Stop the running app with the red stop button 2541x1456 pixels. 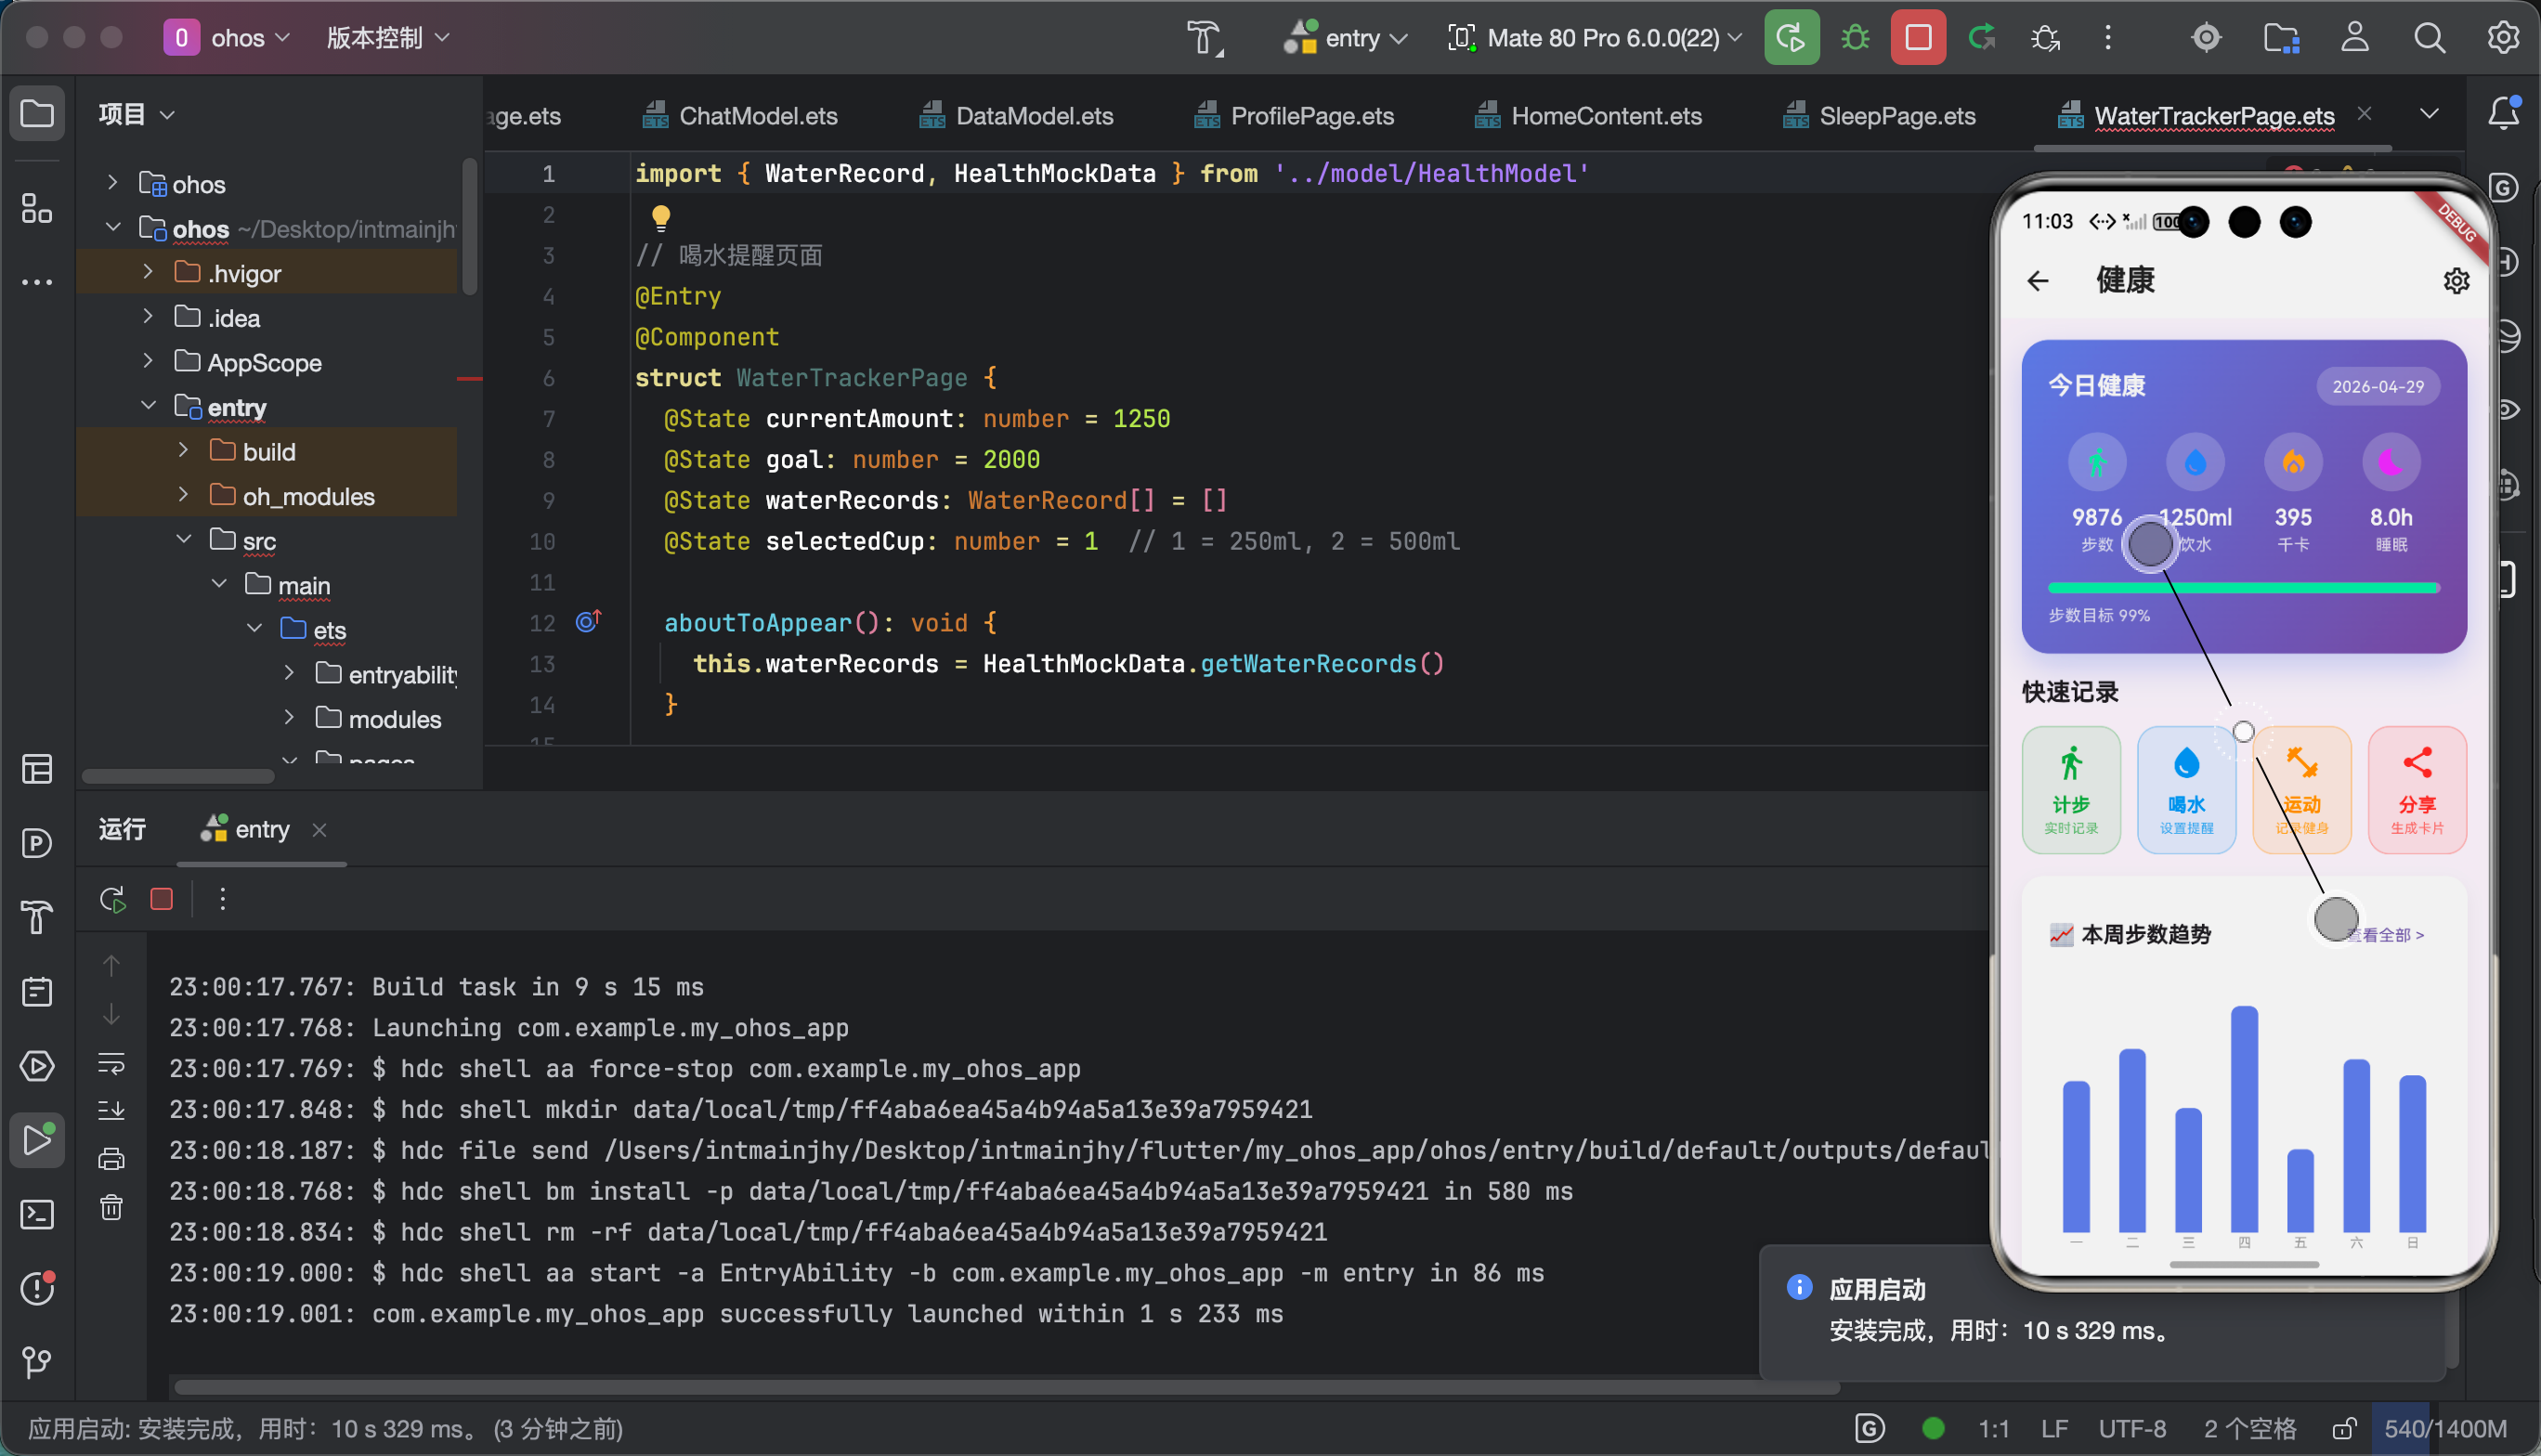click(1917, 38)
